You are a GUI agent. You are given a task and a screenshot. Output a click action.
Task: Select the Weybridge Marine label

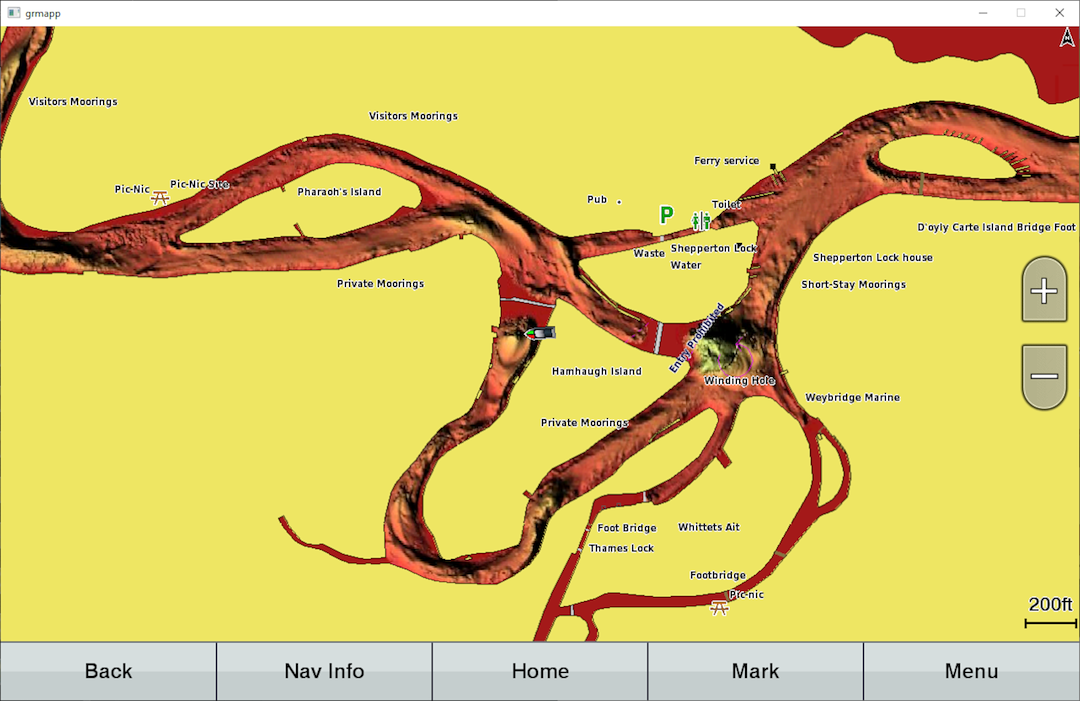852,398
